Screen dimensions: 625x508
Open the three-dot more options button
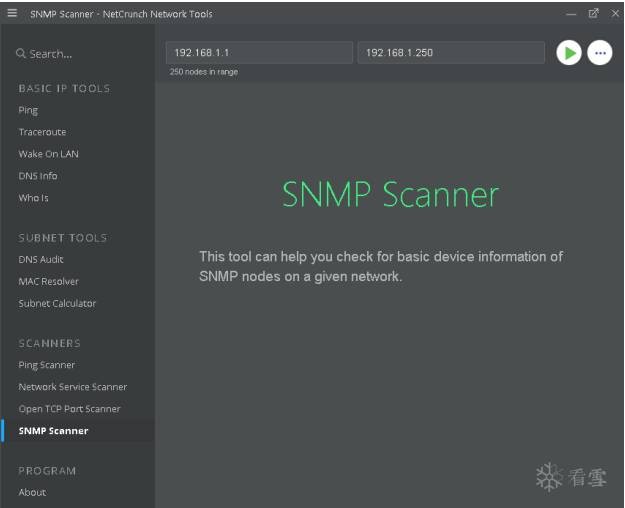[600, 53]
